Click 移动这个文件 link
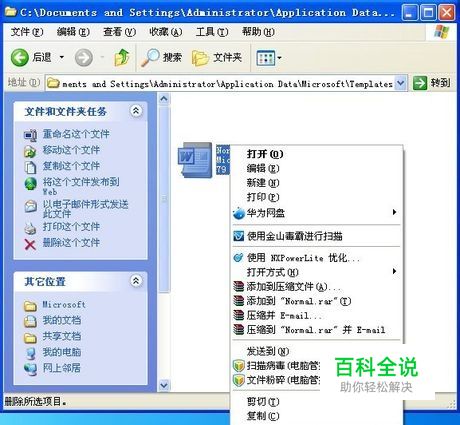Viewport: 460px width, 425px height. 71,150
